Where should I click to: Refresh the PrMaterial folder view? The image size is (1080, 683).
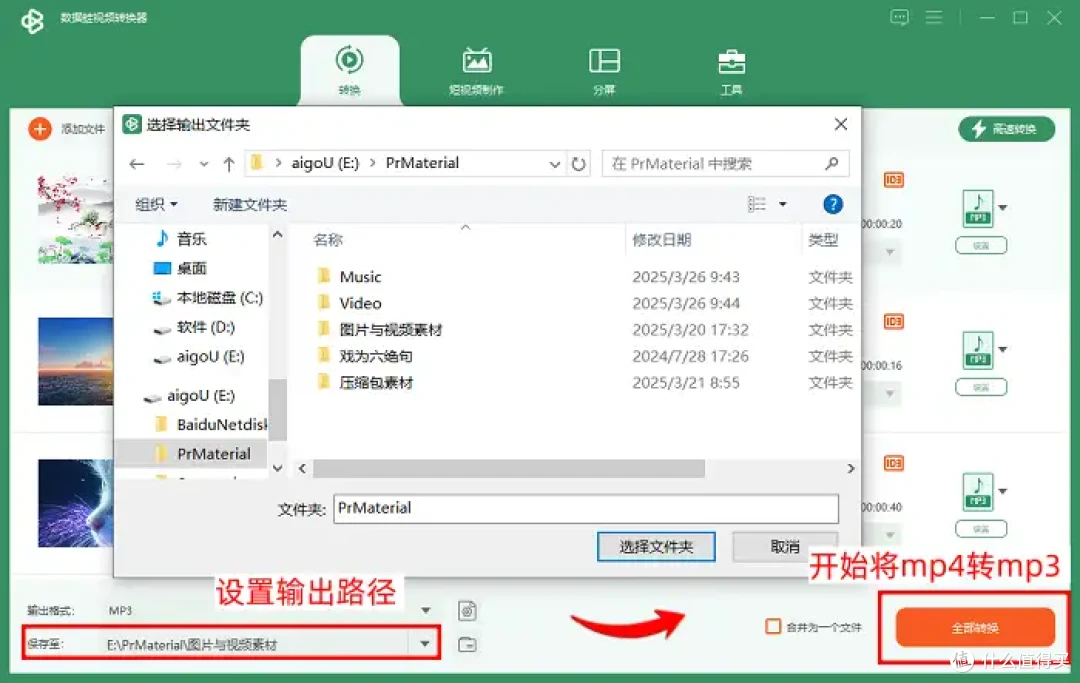click(579, 165)
